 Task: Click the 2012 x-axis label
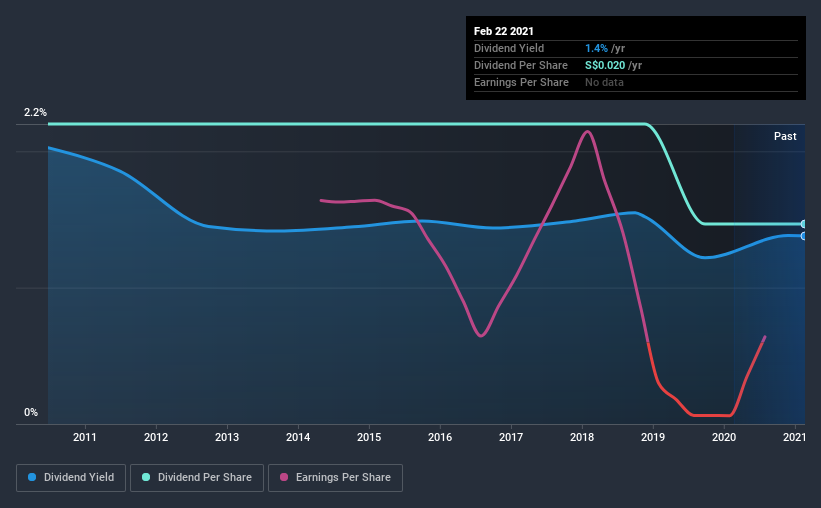[156, 437]
